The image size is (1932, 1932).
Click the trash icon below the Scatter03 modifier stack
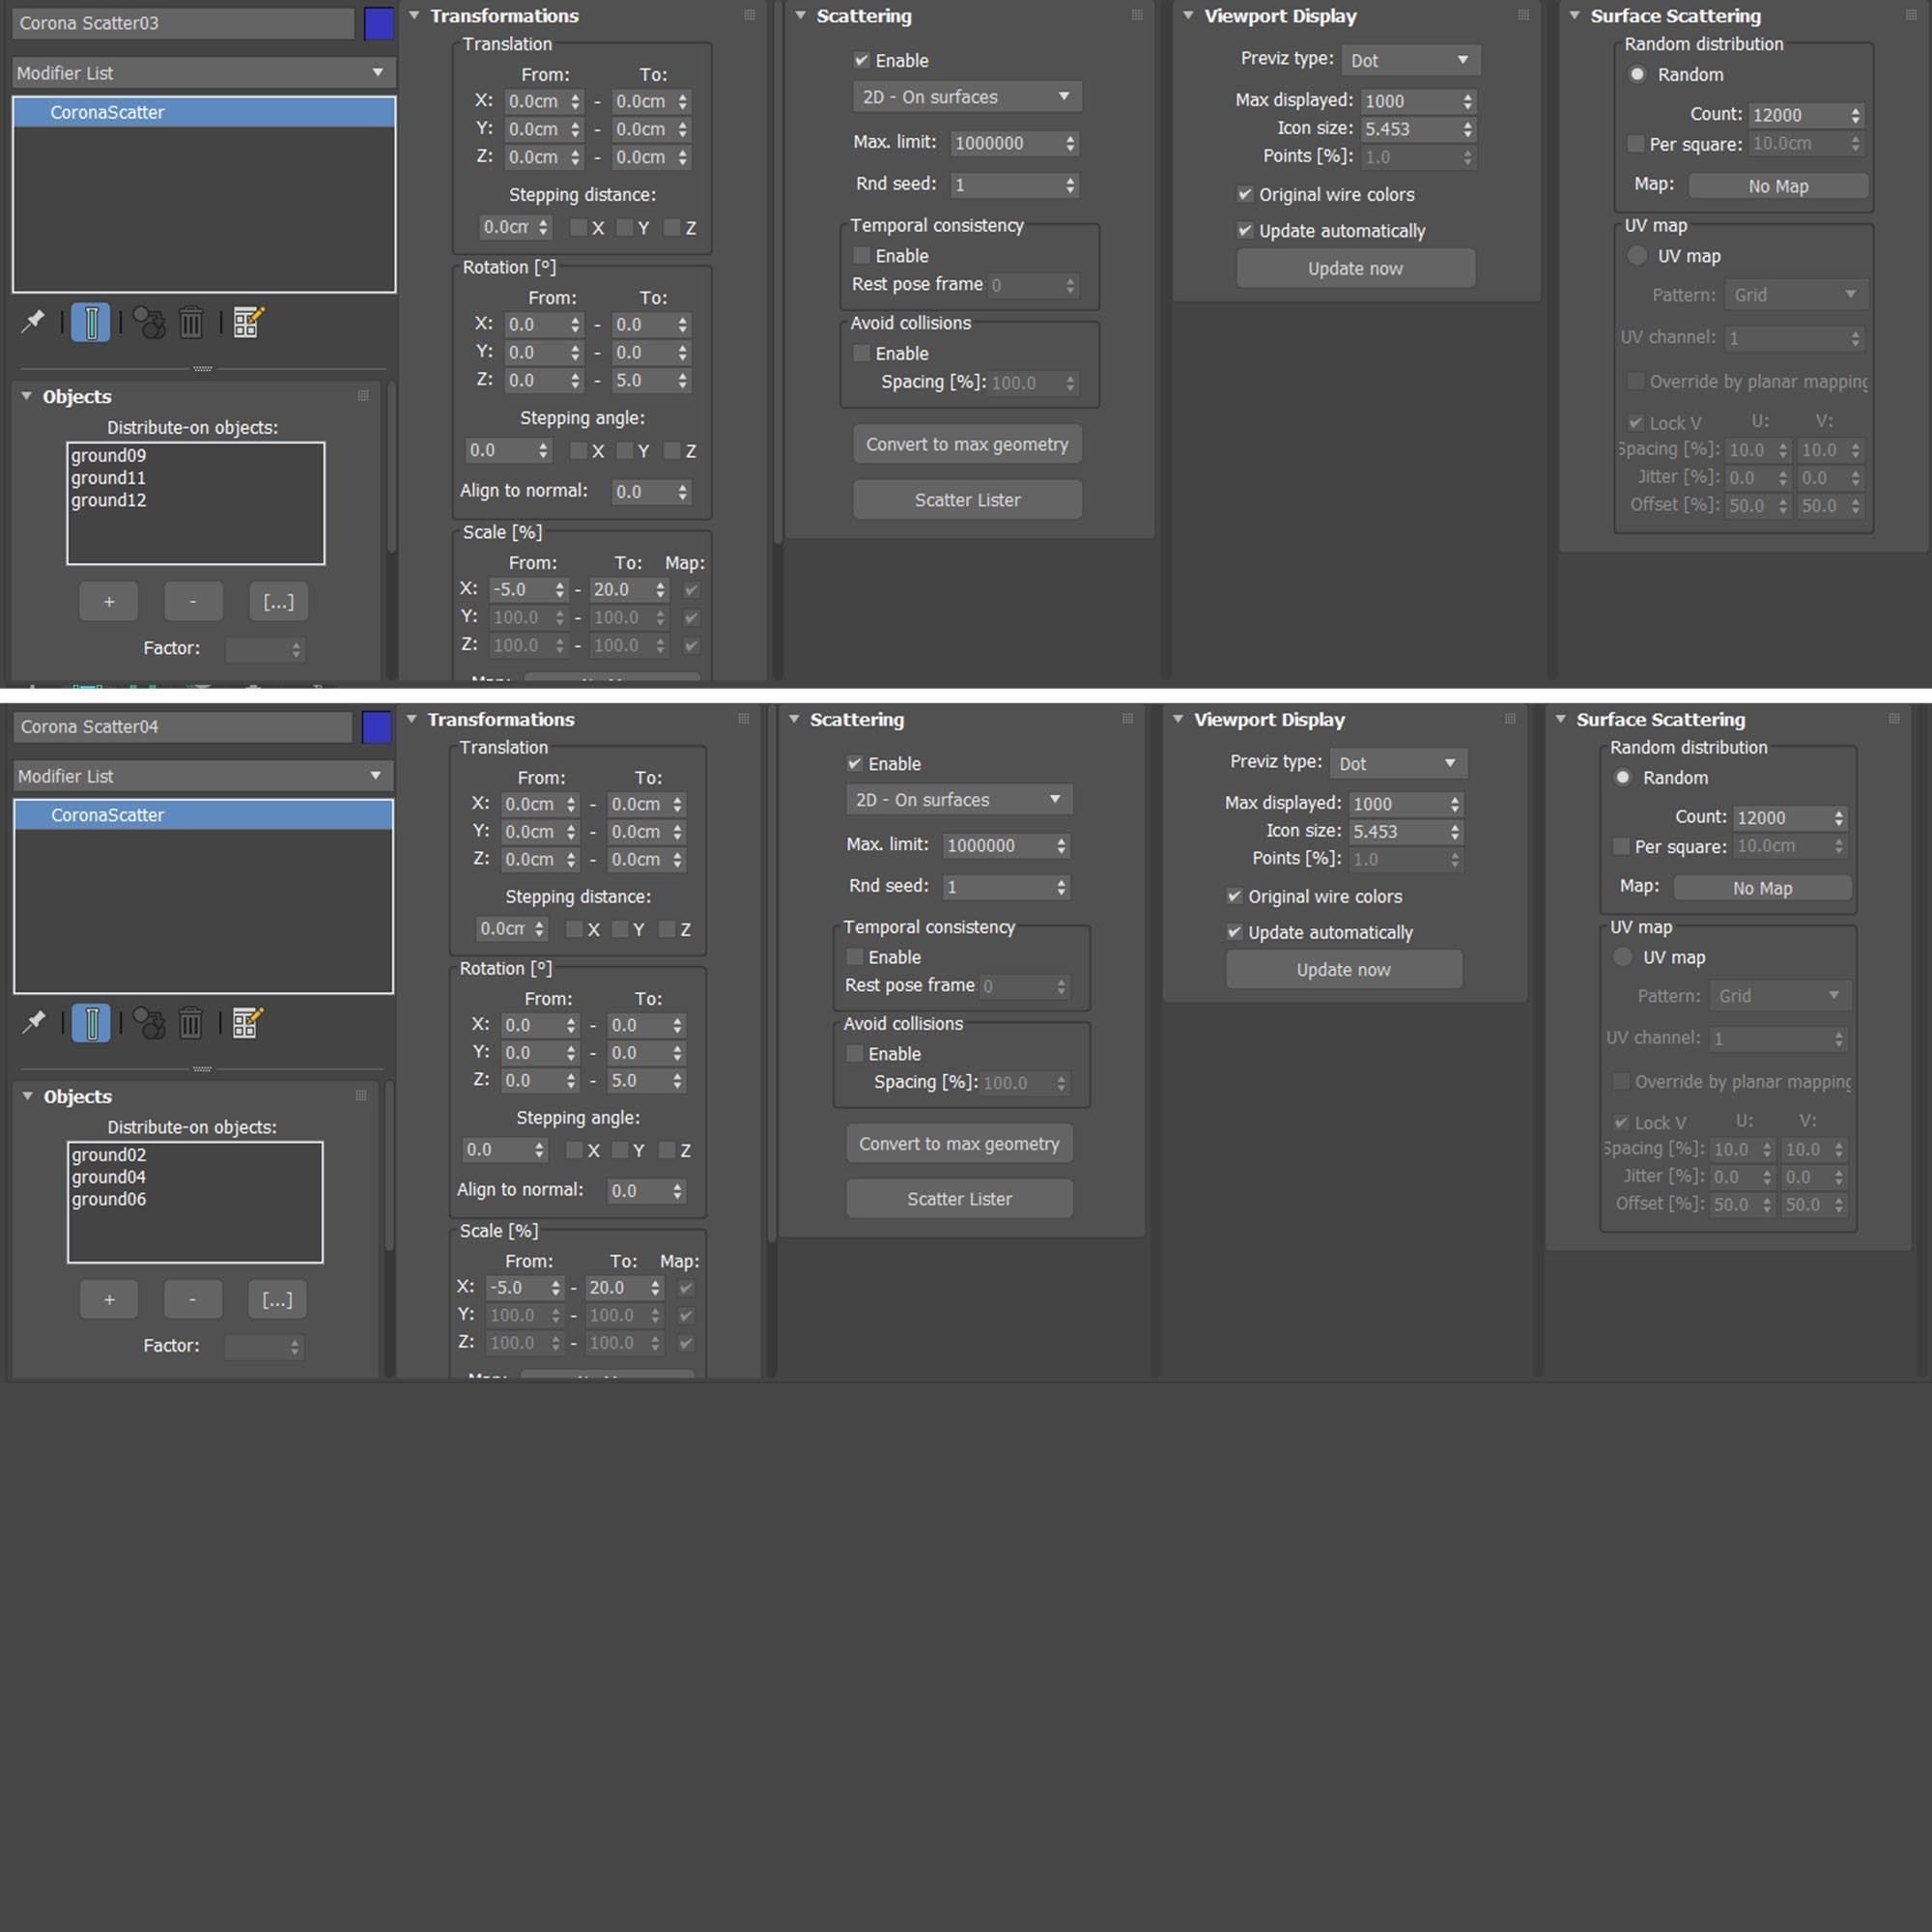click(x=191, y=323)
